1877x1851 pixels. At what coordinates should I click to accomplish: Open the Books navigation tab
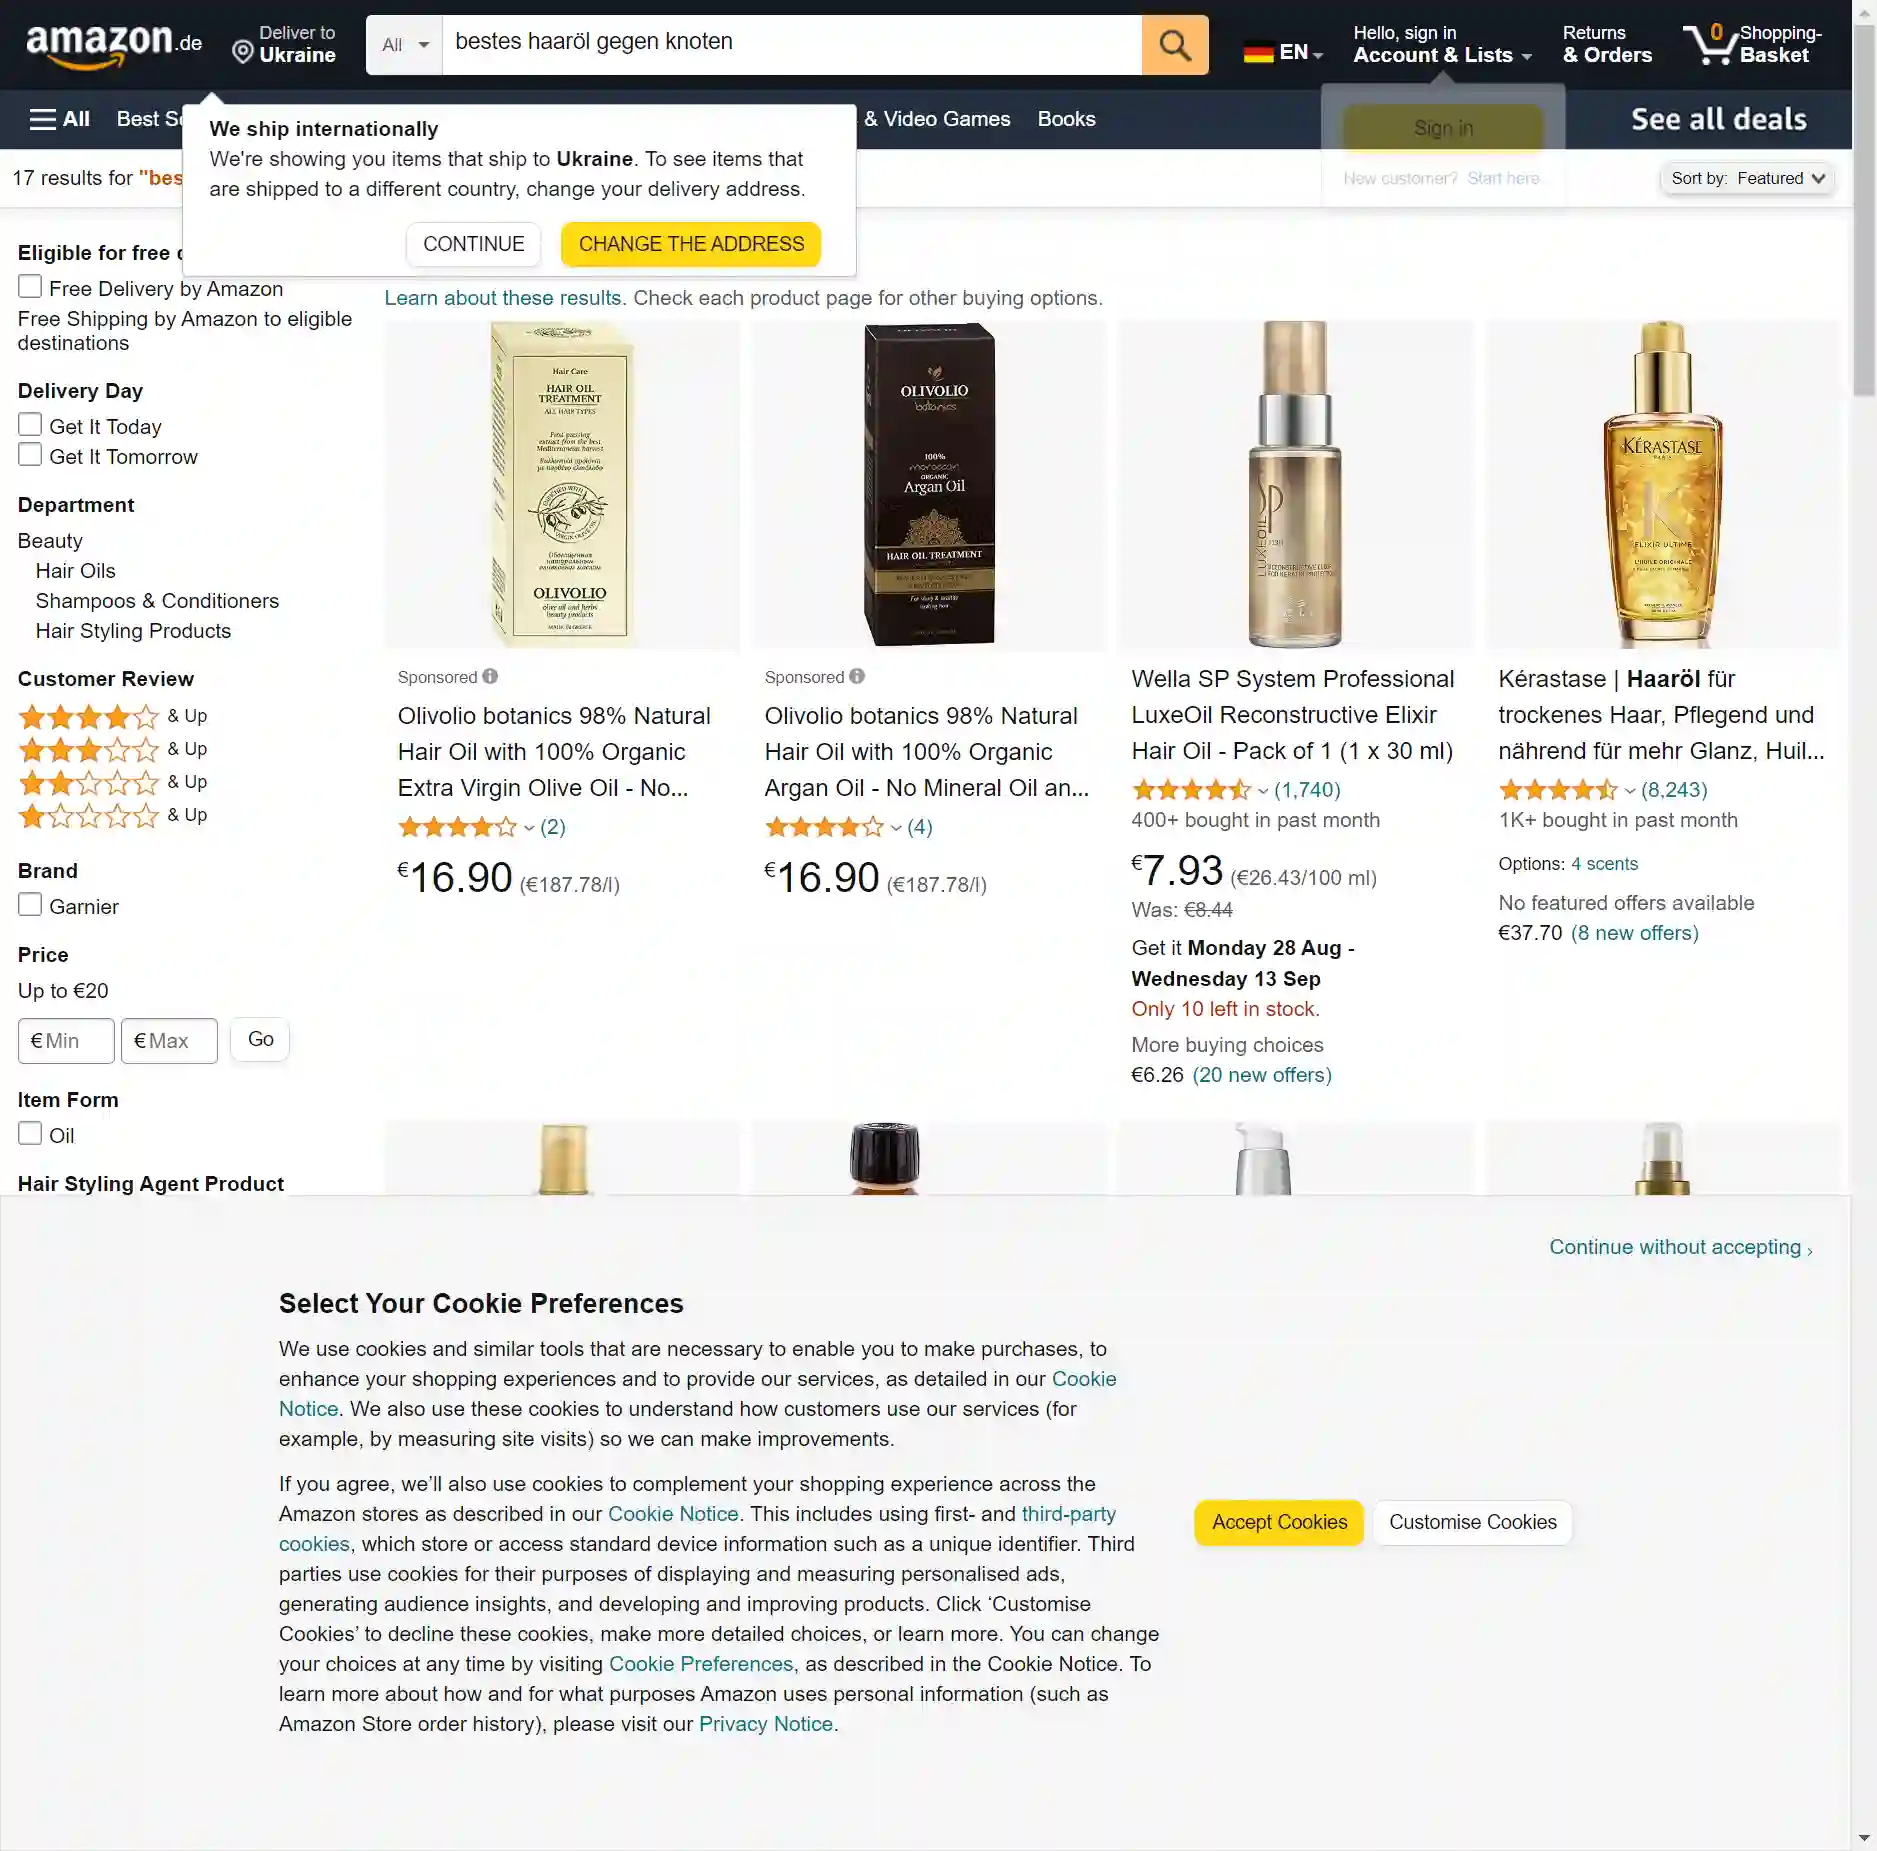1066,119
